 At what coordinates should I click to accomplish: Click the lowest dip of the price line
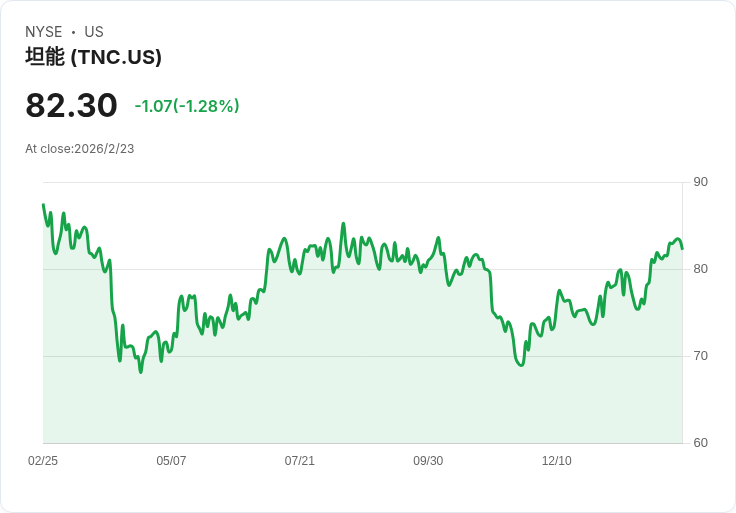click(x=141, y=372)
